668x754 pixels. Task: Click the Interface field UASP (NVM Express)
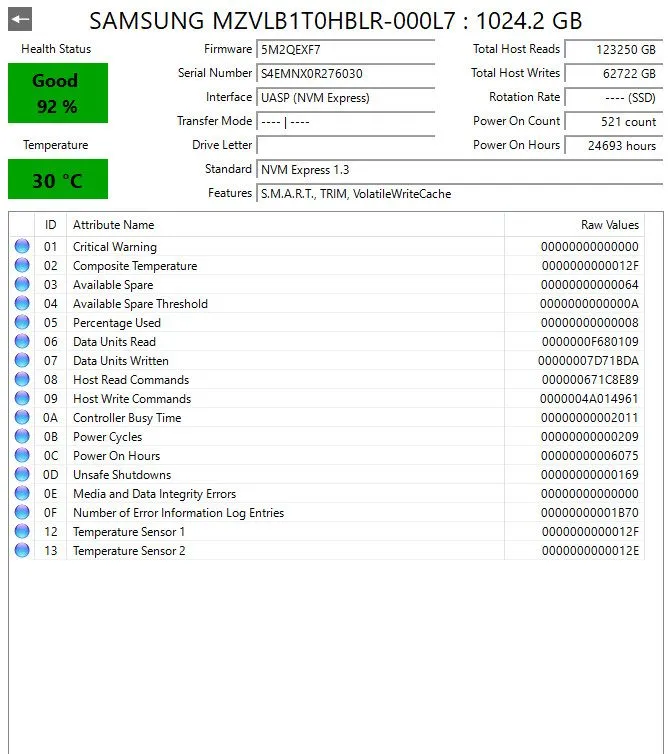coord(345,98)
